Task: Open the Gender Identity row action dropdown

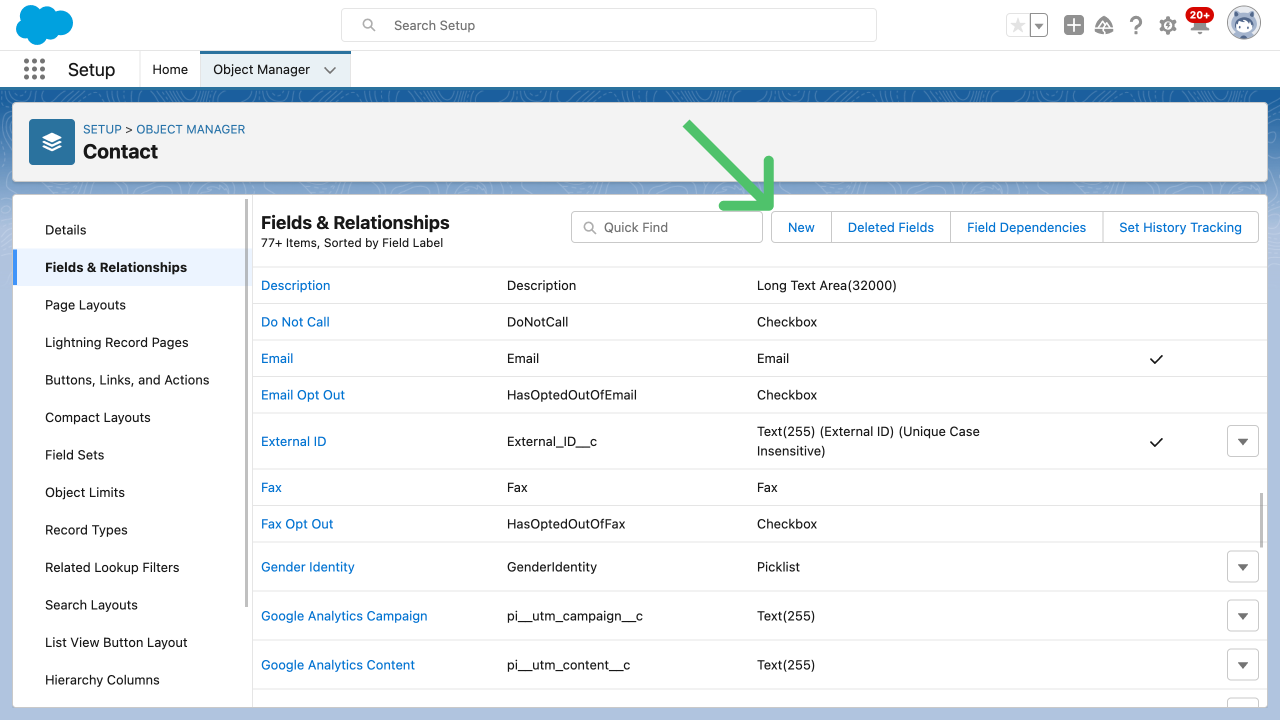Action: click(1242, 567)
